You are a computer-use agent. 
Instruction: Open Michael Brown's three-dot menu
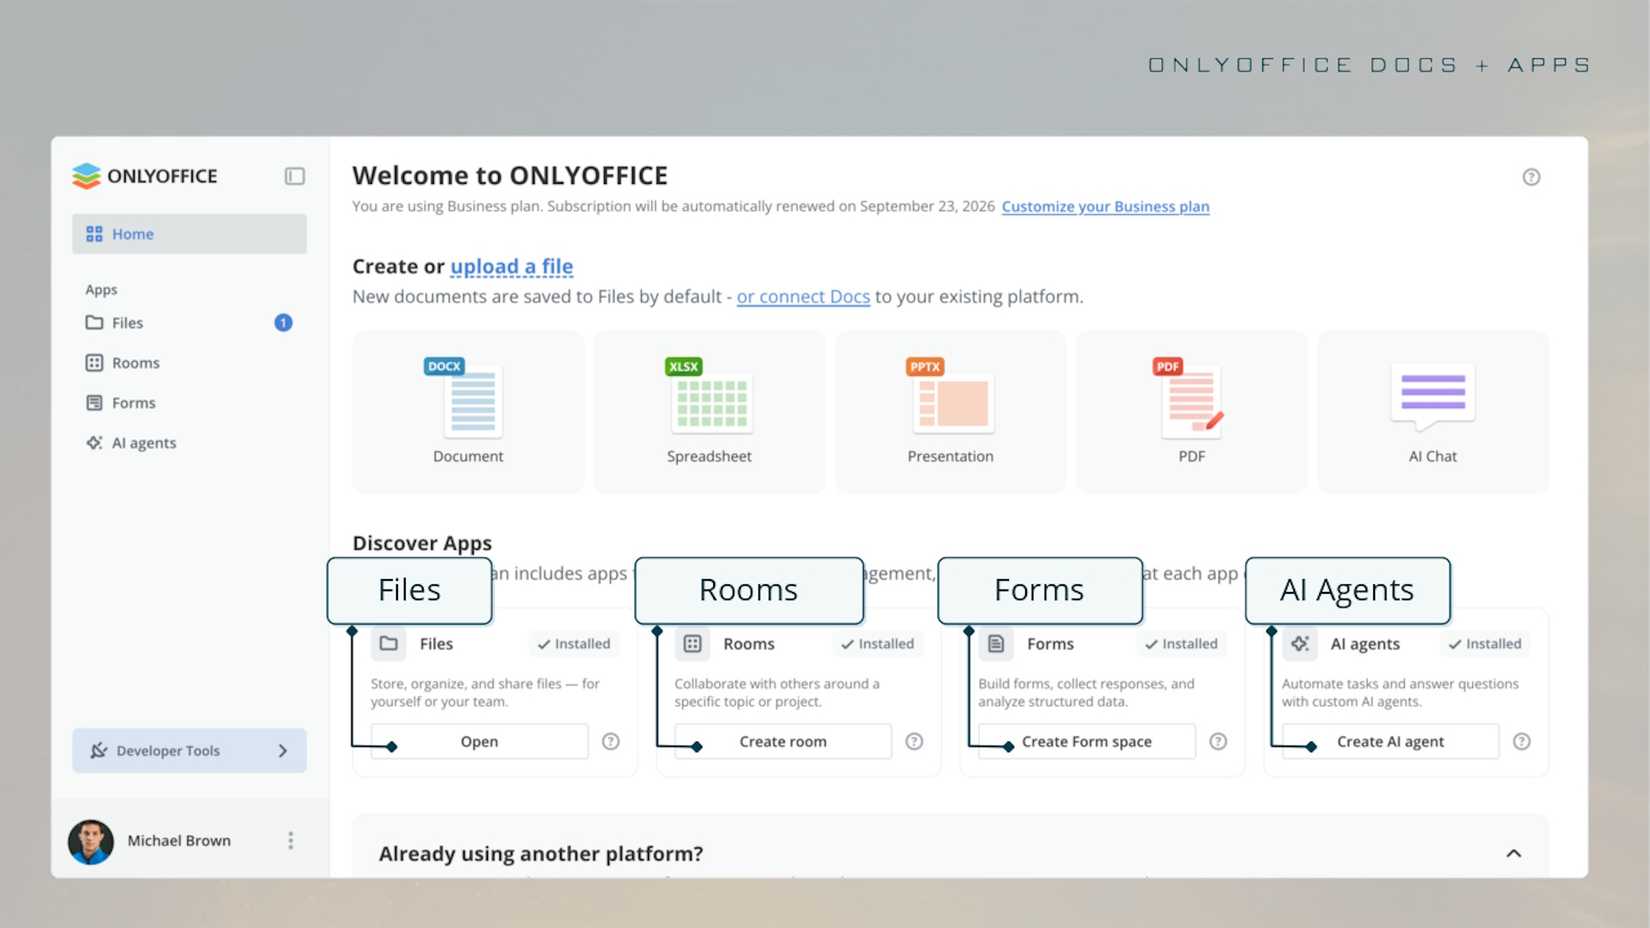[291, 841]
